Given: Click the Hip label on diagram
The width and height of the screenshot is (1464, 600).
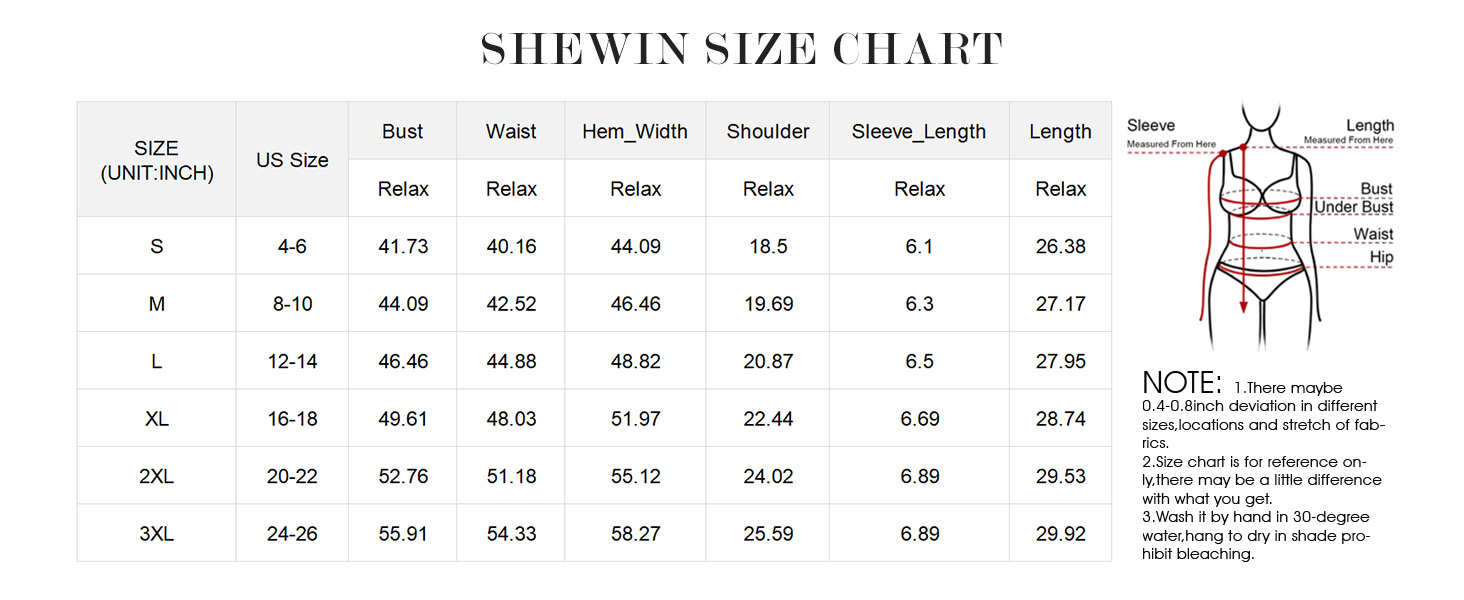Looking at the screenshot, I should (x=1381, y=258).
